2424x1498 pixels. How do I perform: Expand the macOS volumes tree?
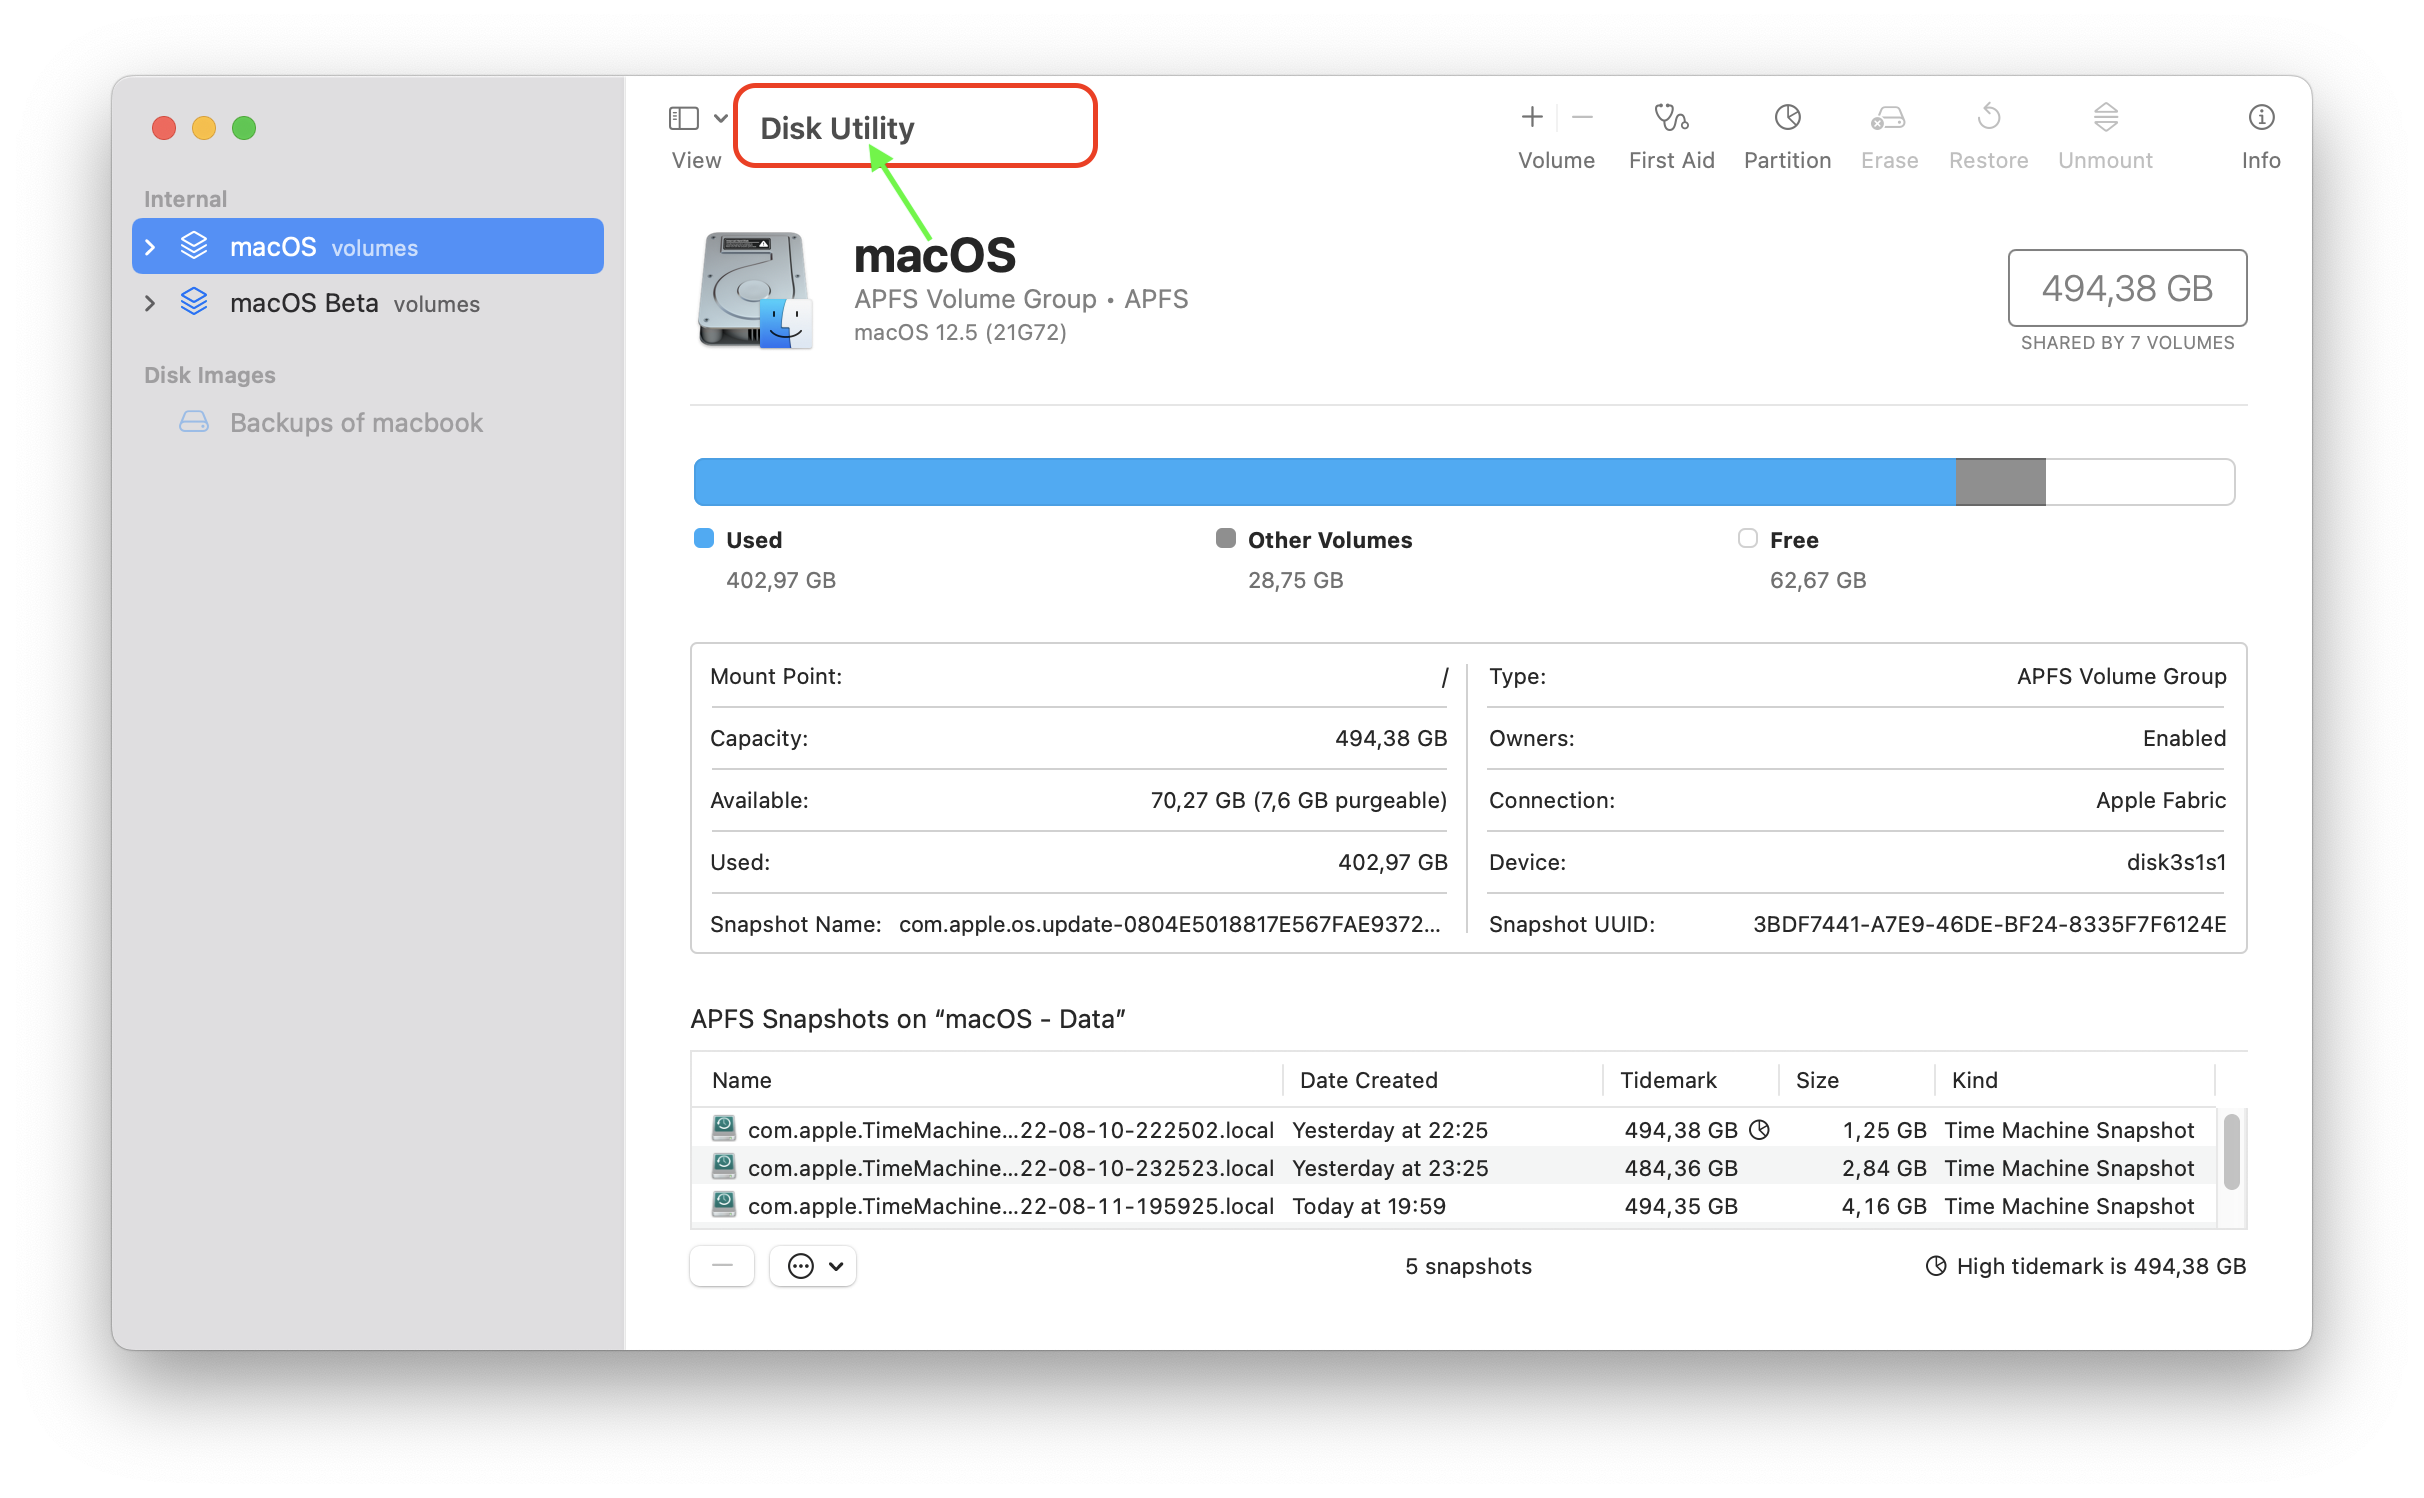tap(150, 246)
